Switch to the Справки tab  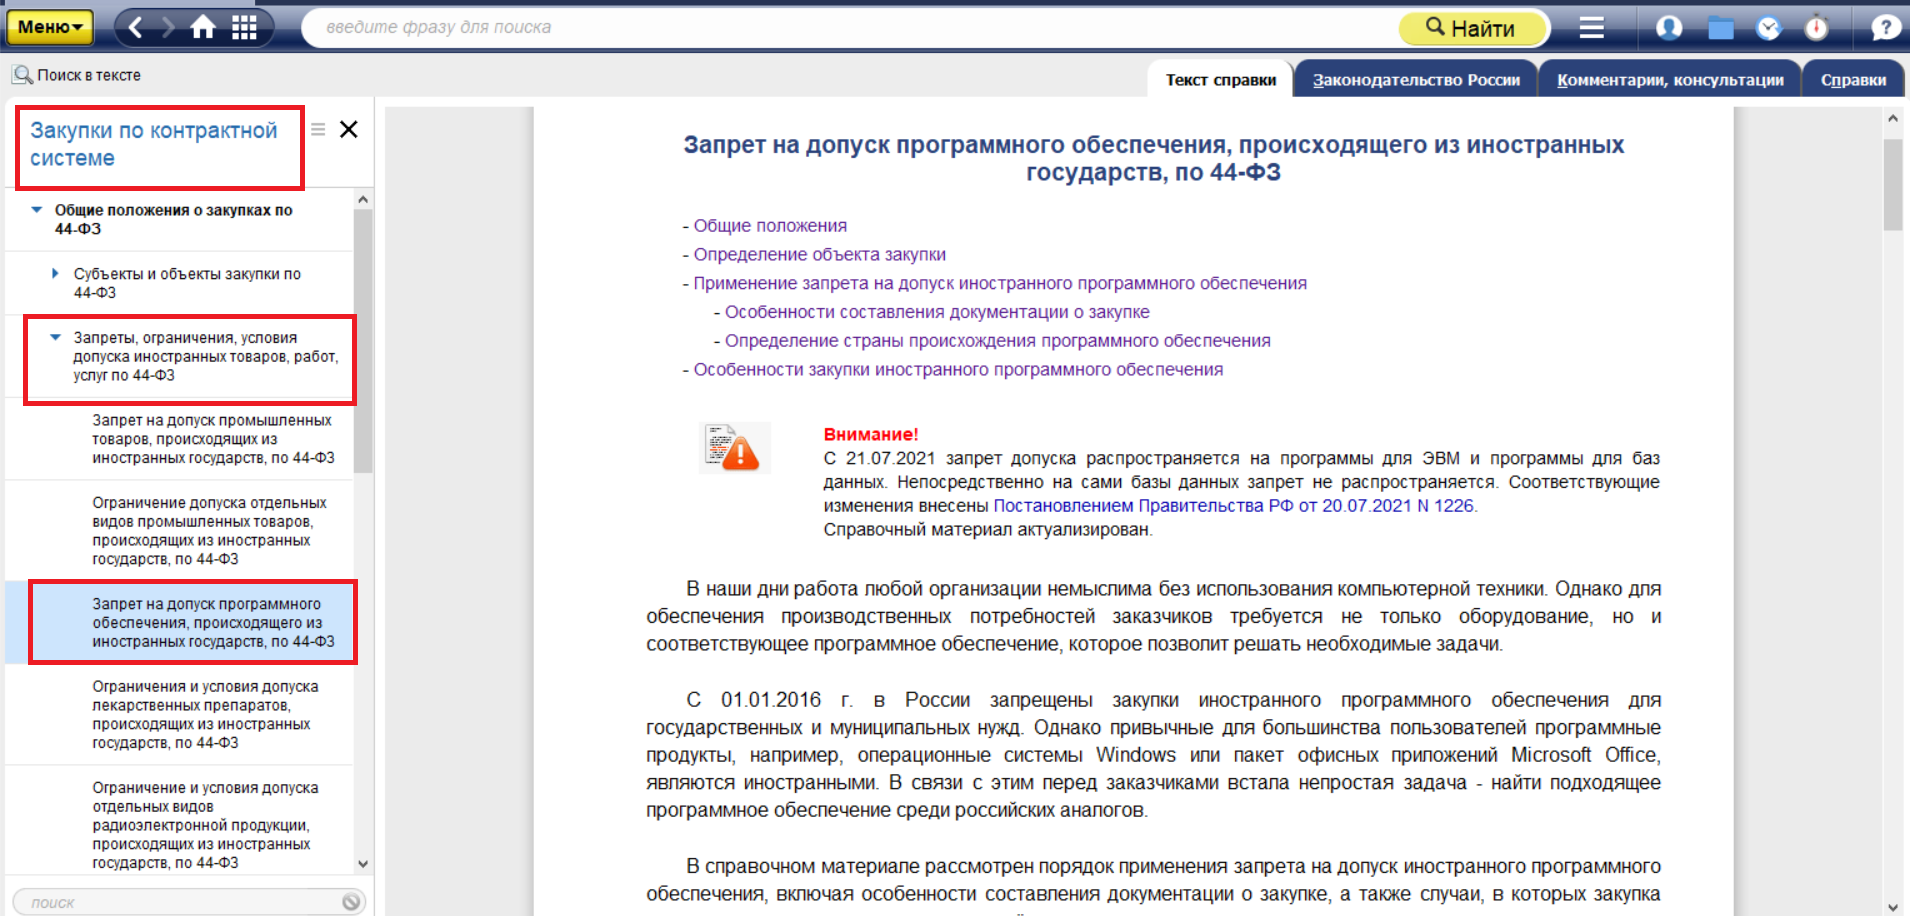pyautogui.click(x=1853, y=80)
